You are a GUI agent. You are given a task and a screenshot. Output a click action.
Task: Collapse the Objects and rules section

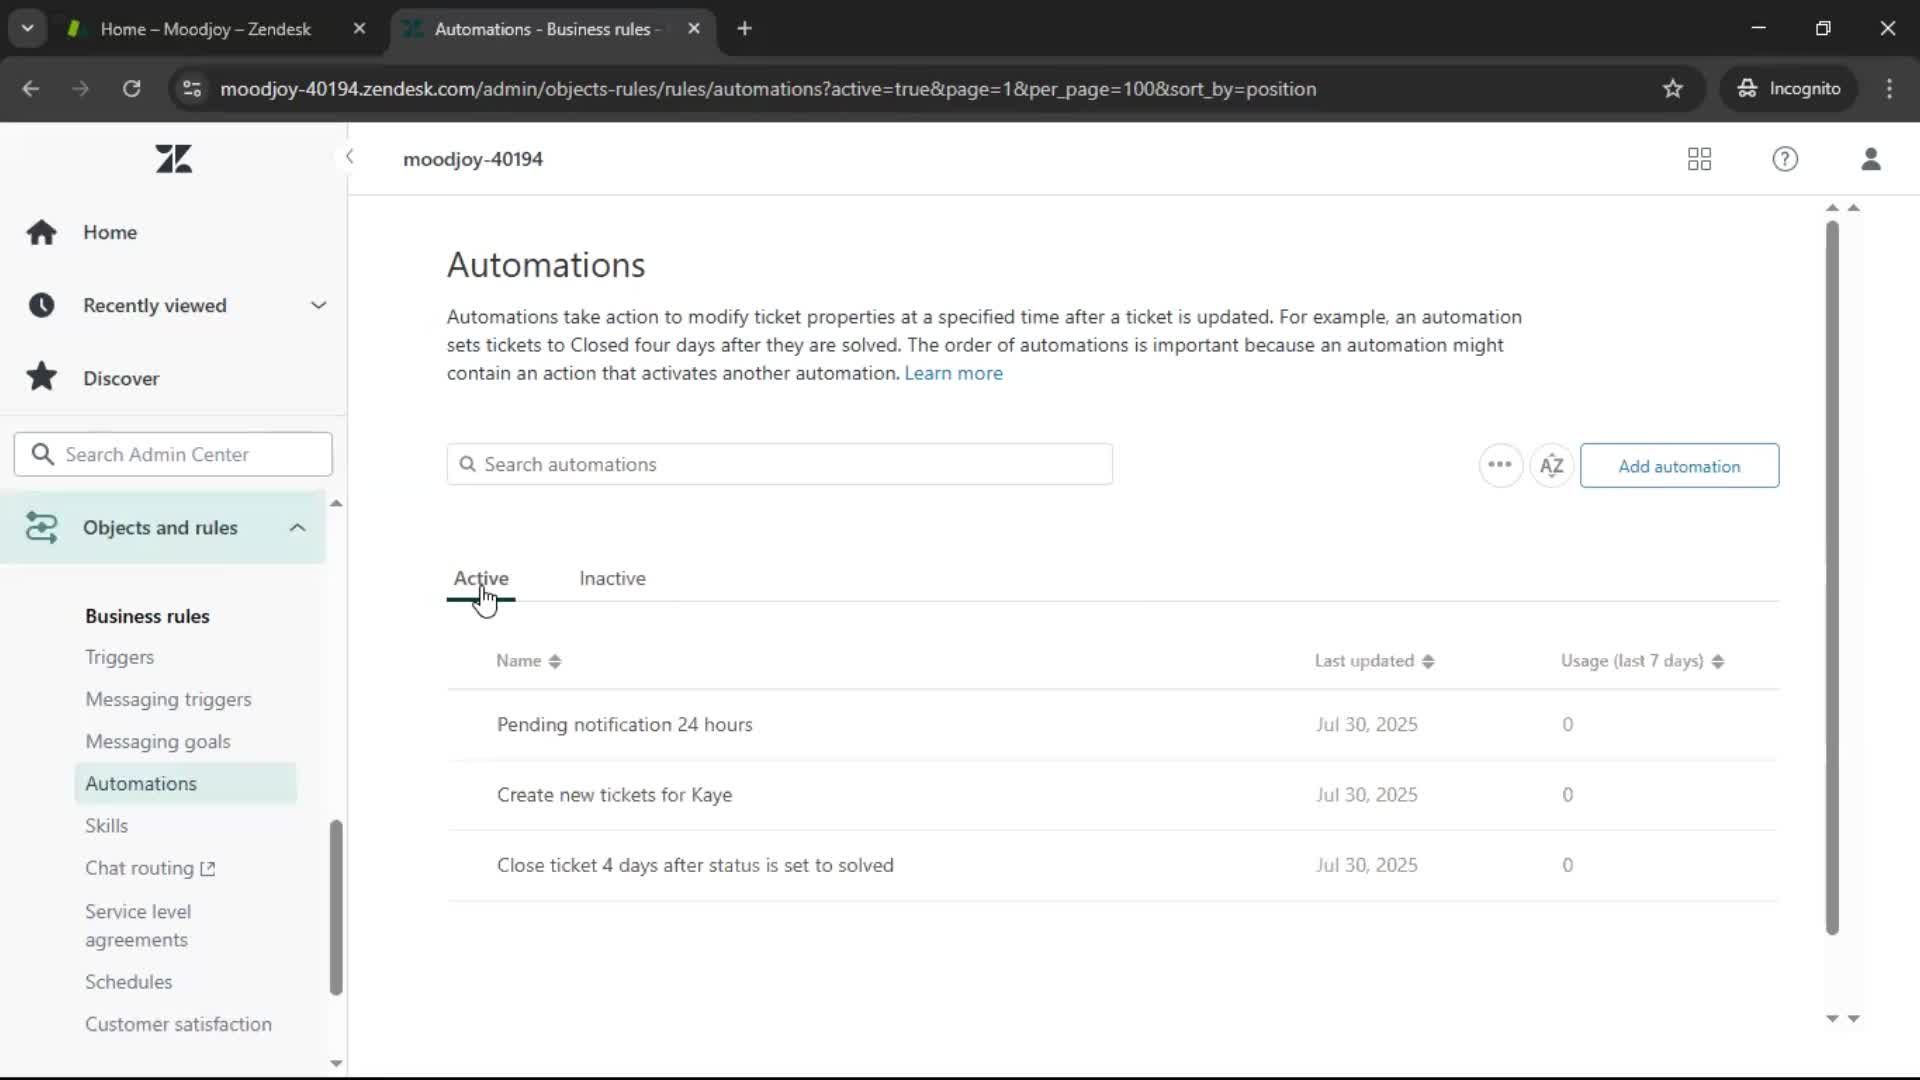coord(297,527)
